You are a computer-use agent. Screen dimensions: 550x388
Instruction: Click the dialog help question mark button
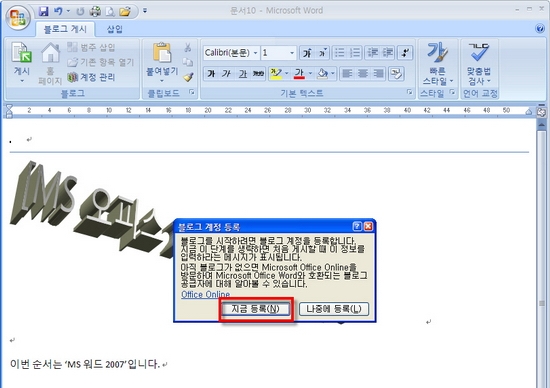click(x=357, y=227)
